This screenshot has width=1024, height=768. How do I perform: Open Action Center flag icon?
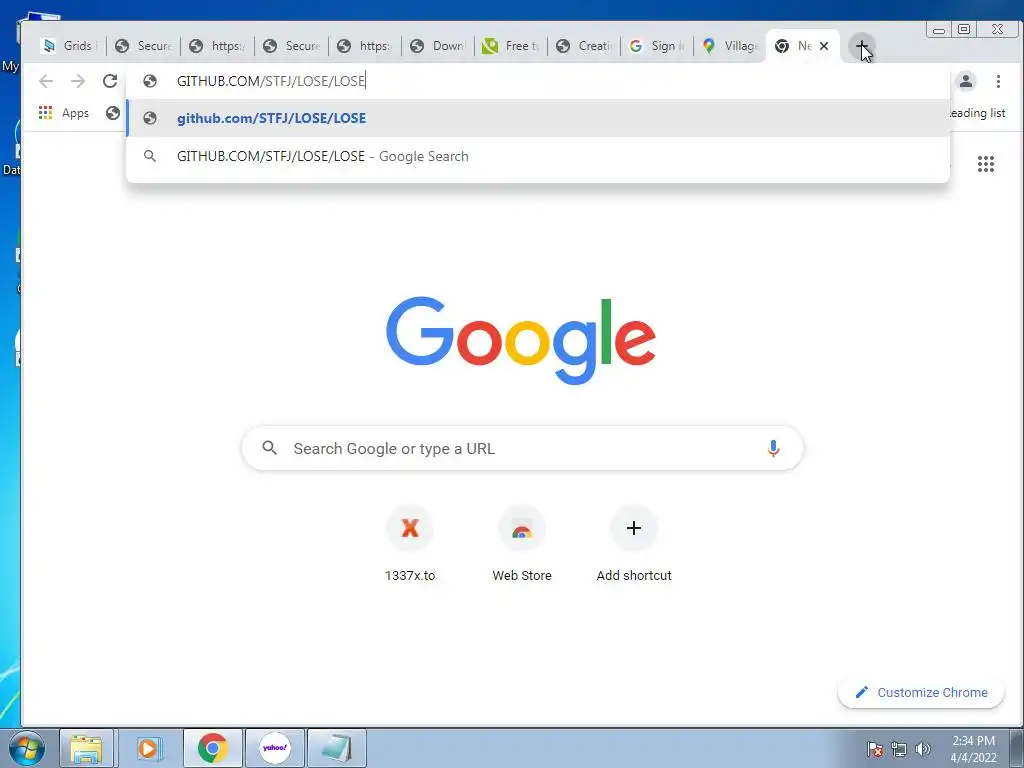coord(875,749)
